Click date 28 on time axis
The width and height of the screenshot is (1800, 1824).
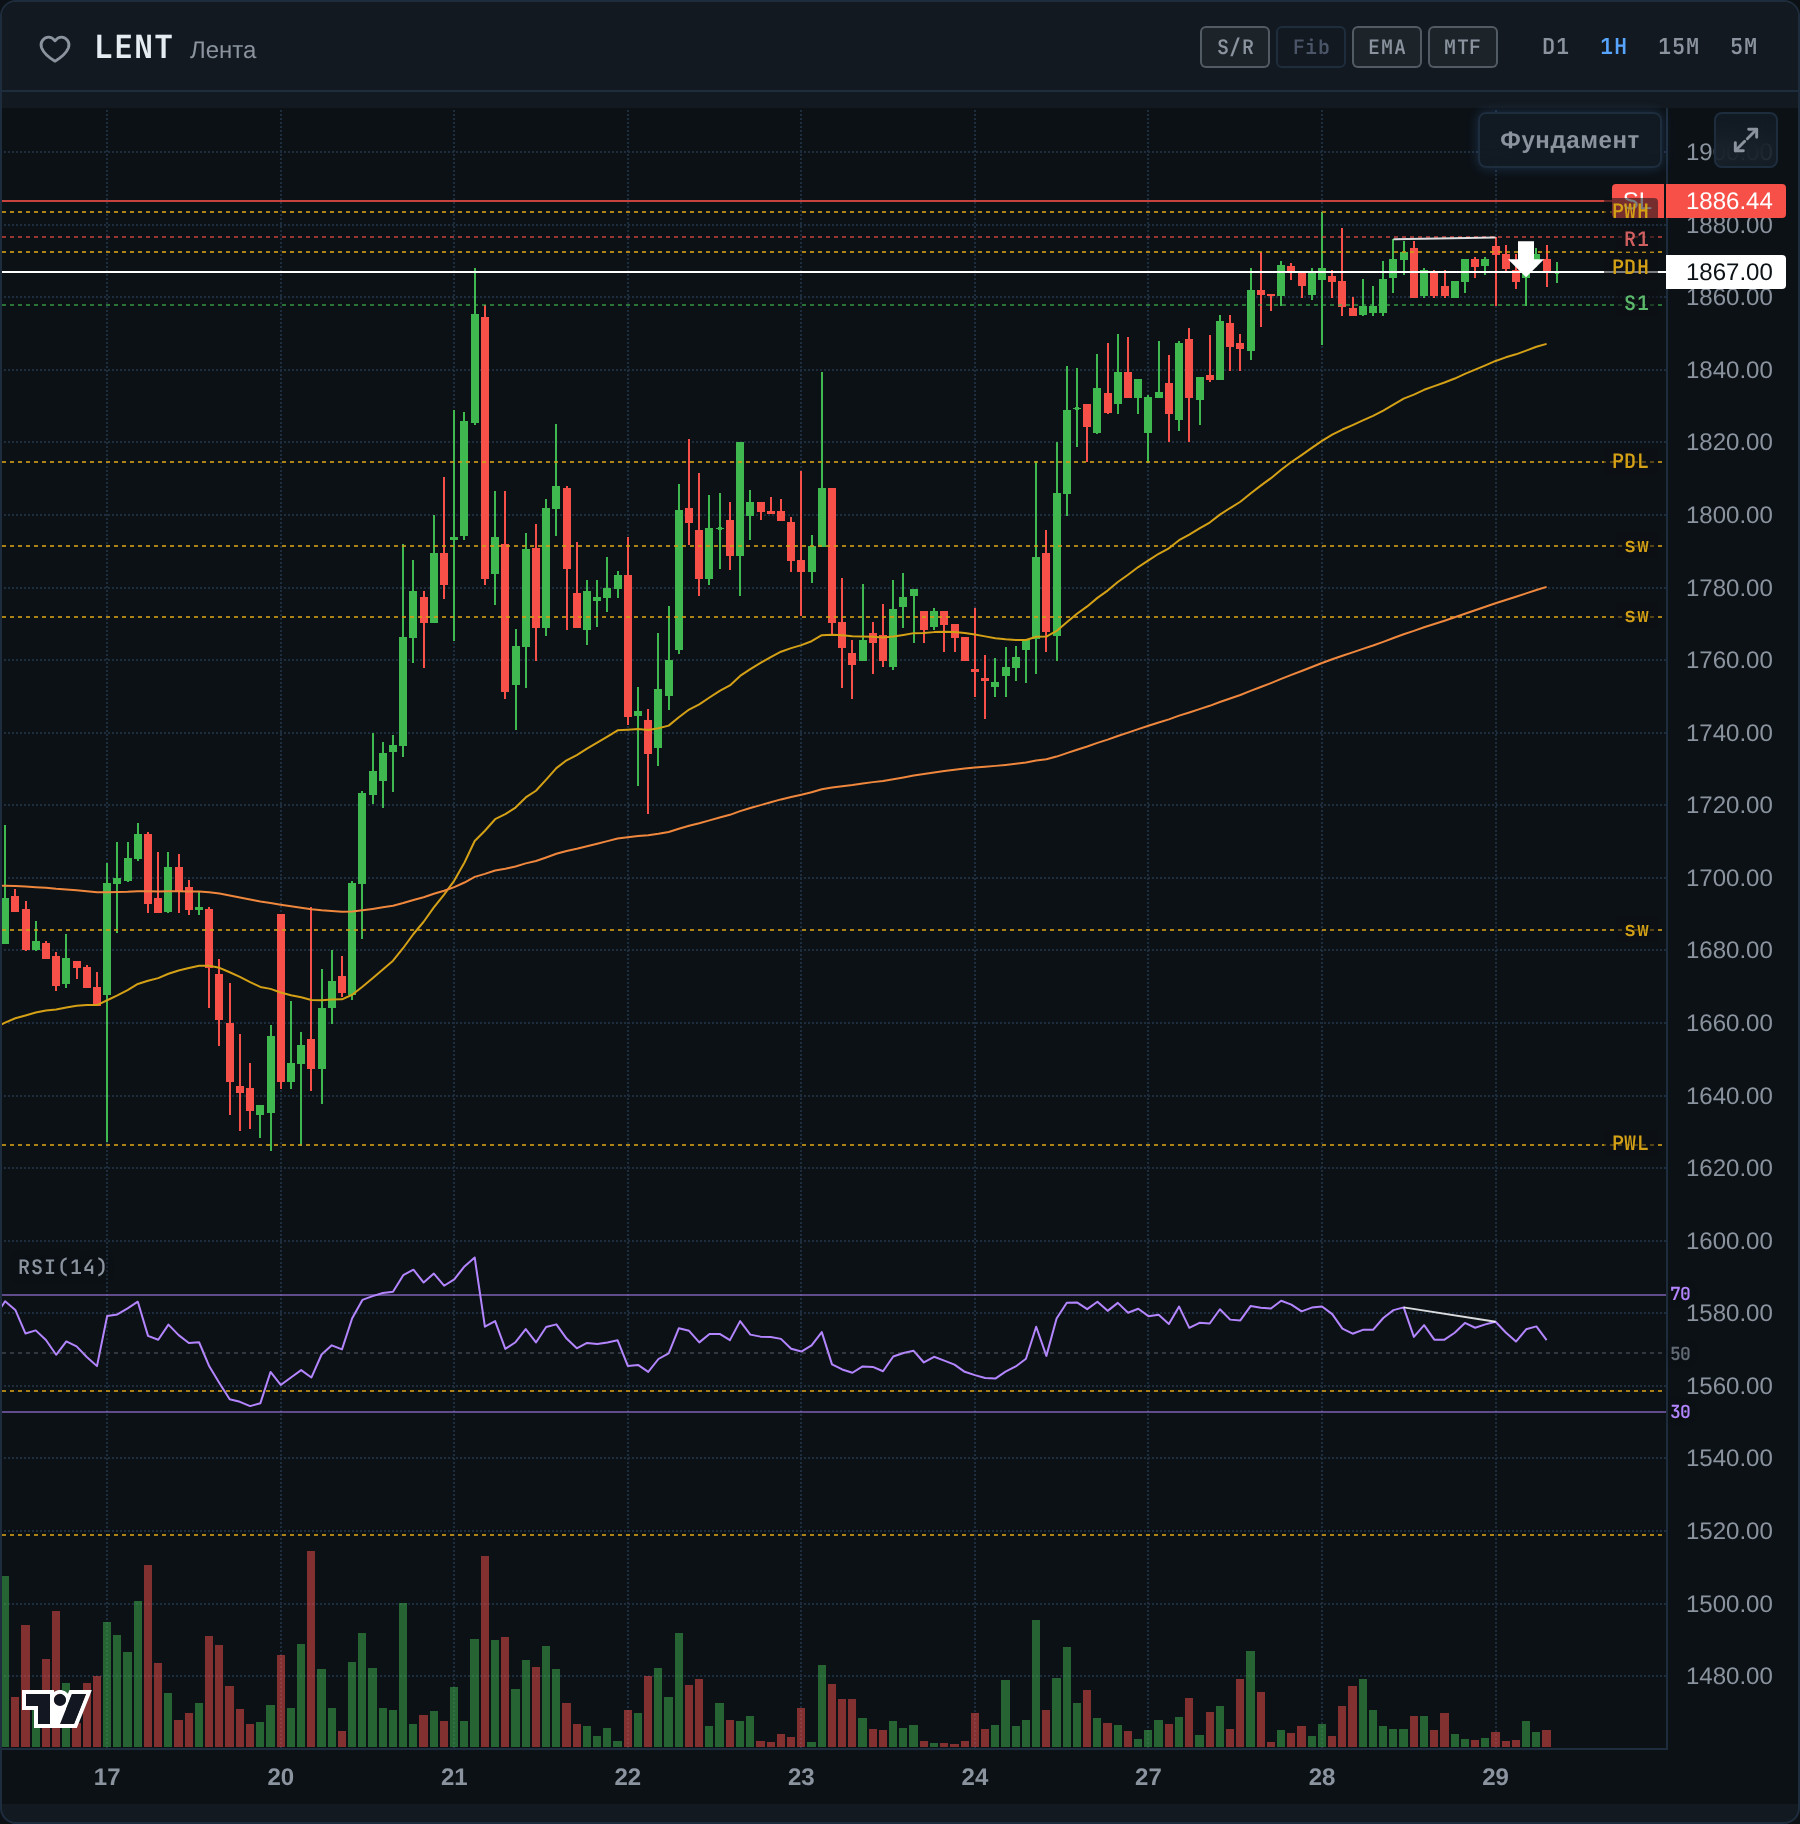pyautogui.click(x=1322, y=1777)
